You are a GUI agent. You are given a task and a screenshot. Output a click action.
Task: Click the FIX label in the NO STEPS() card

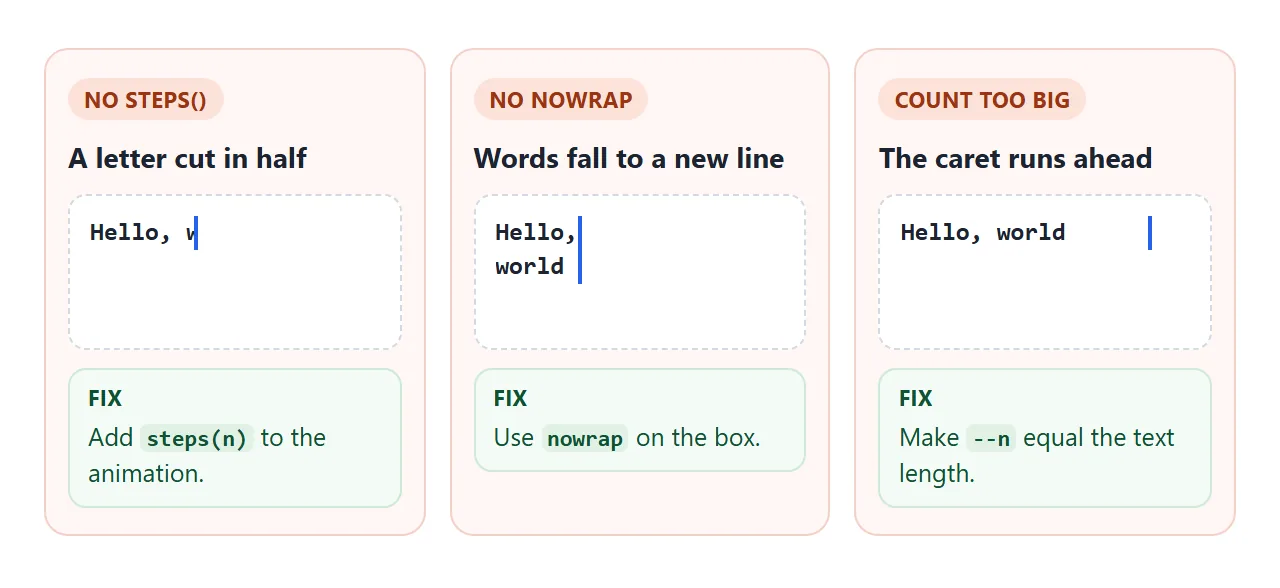(x=105, y=398)
